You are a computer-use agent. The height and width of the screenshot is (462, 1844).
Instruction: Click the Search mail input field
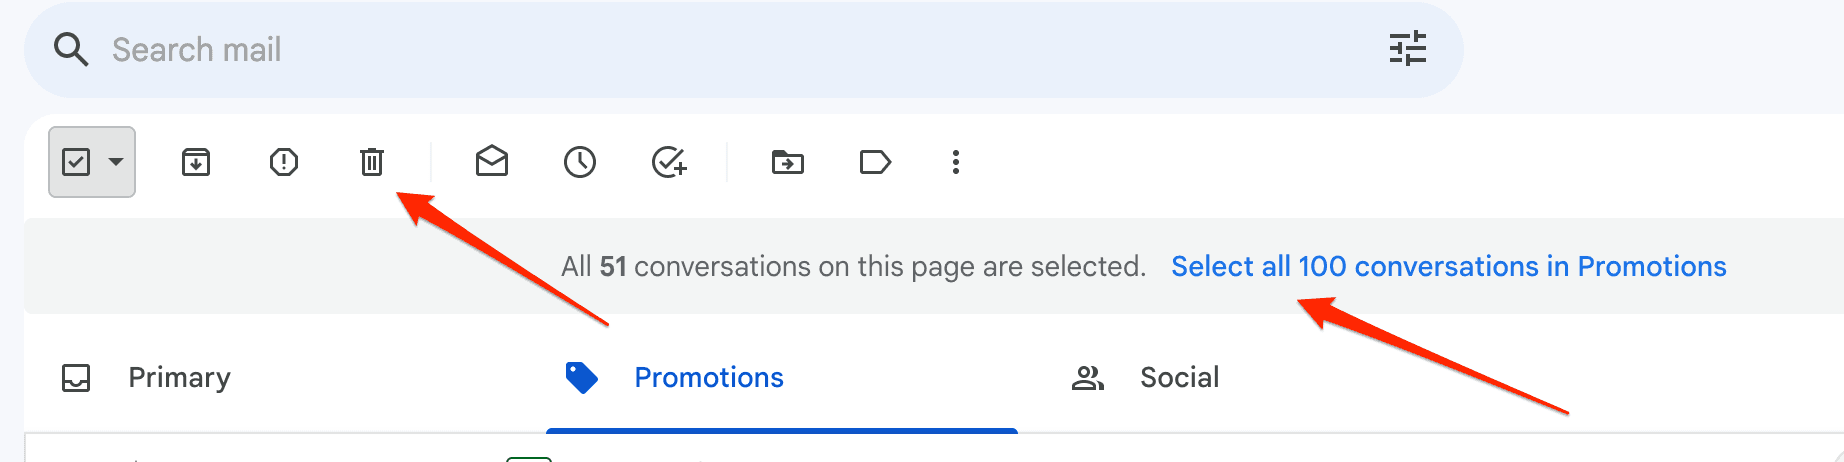point(700,49)
